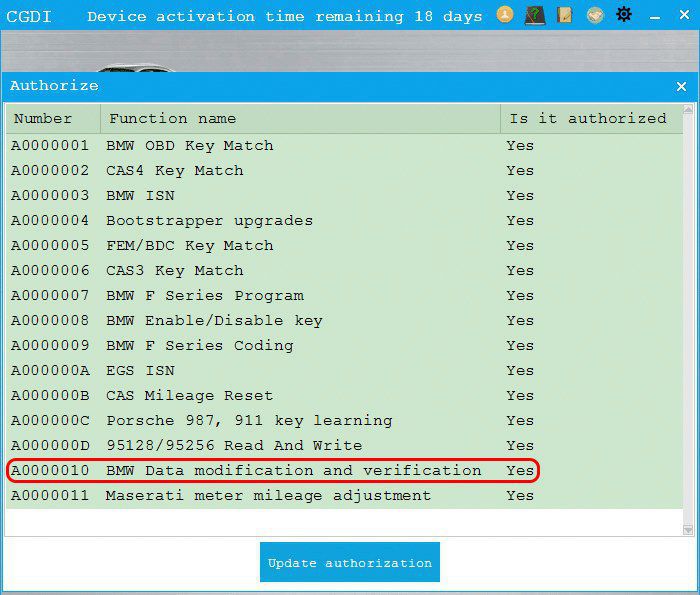700x595 pixels.
Task: Select BMW Data modification and verification row
Action: 344,470
